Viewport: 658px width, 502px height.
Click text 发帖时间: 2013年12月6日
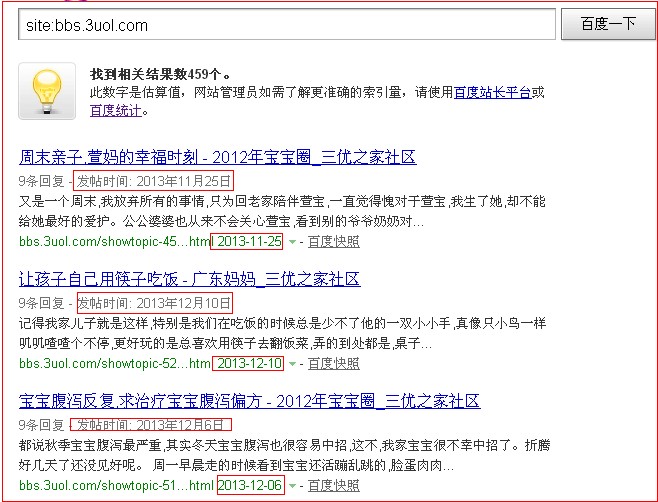pyautogui.click(x=150, y=425)
